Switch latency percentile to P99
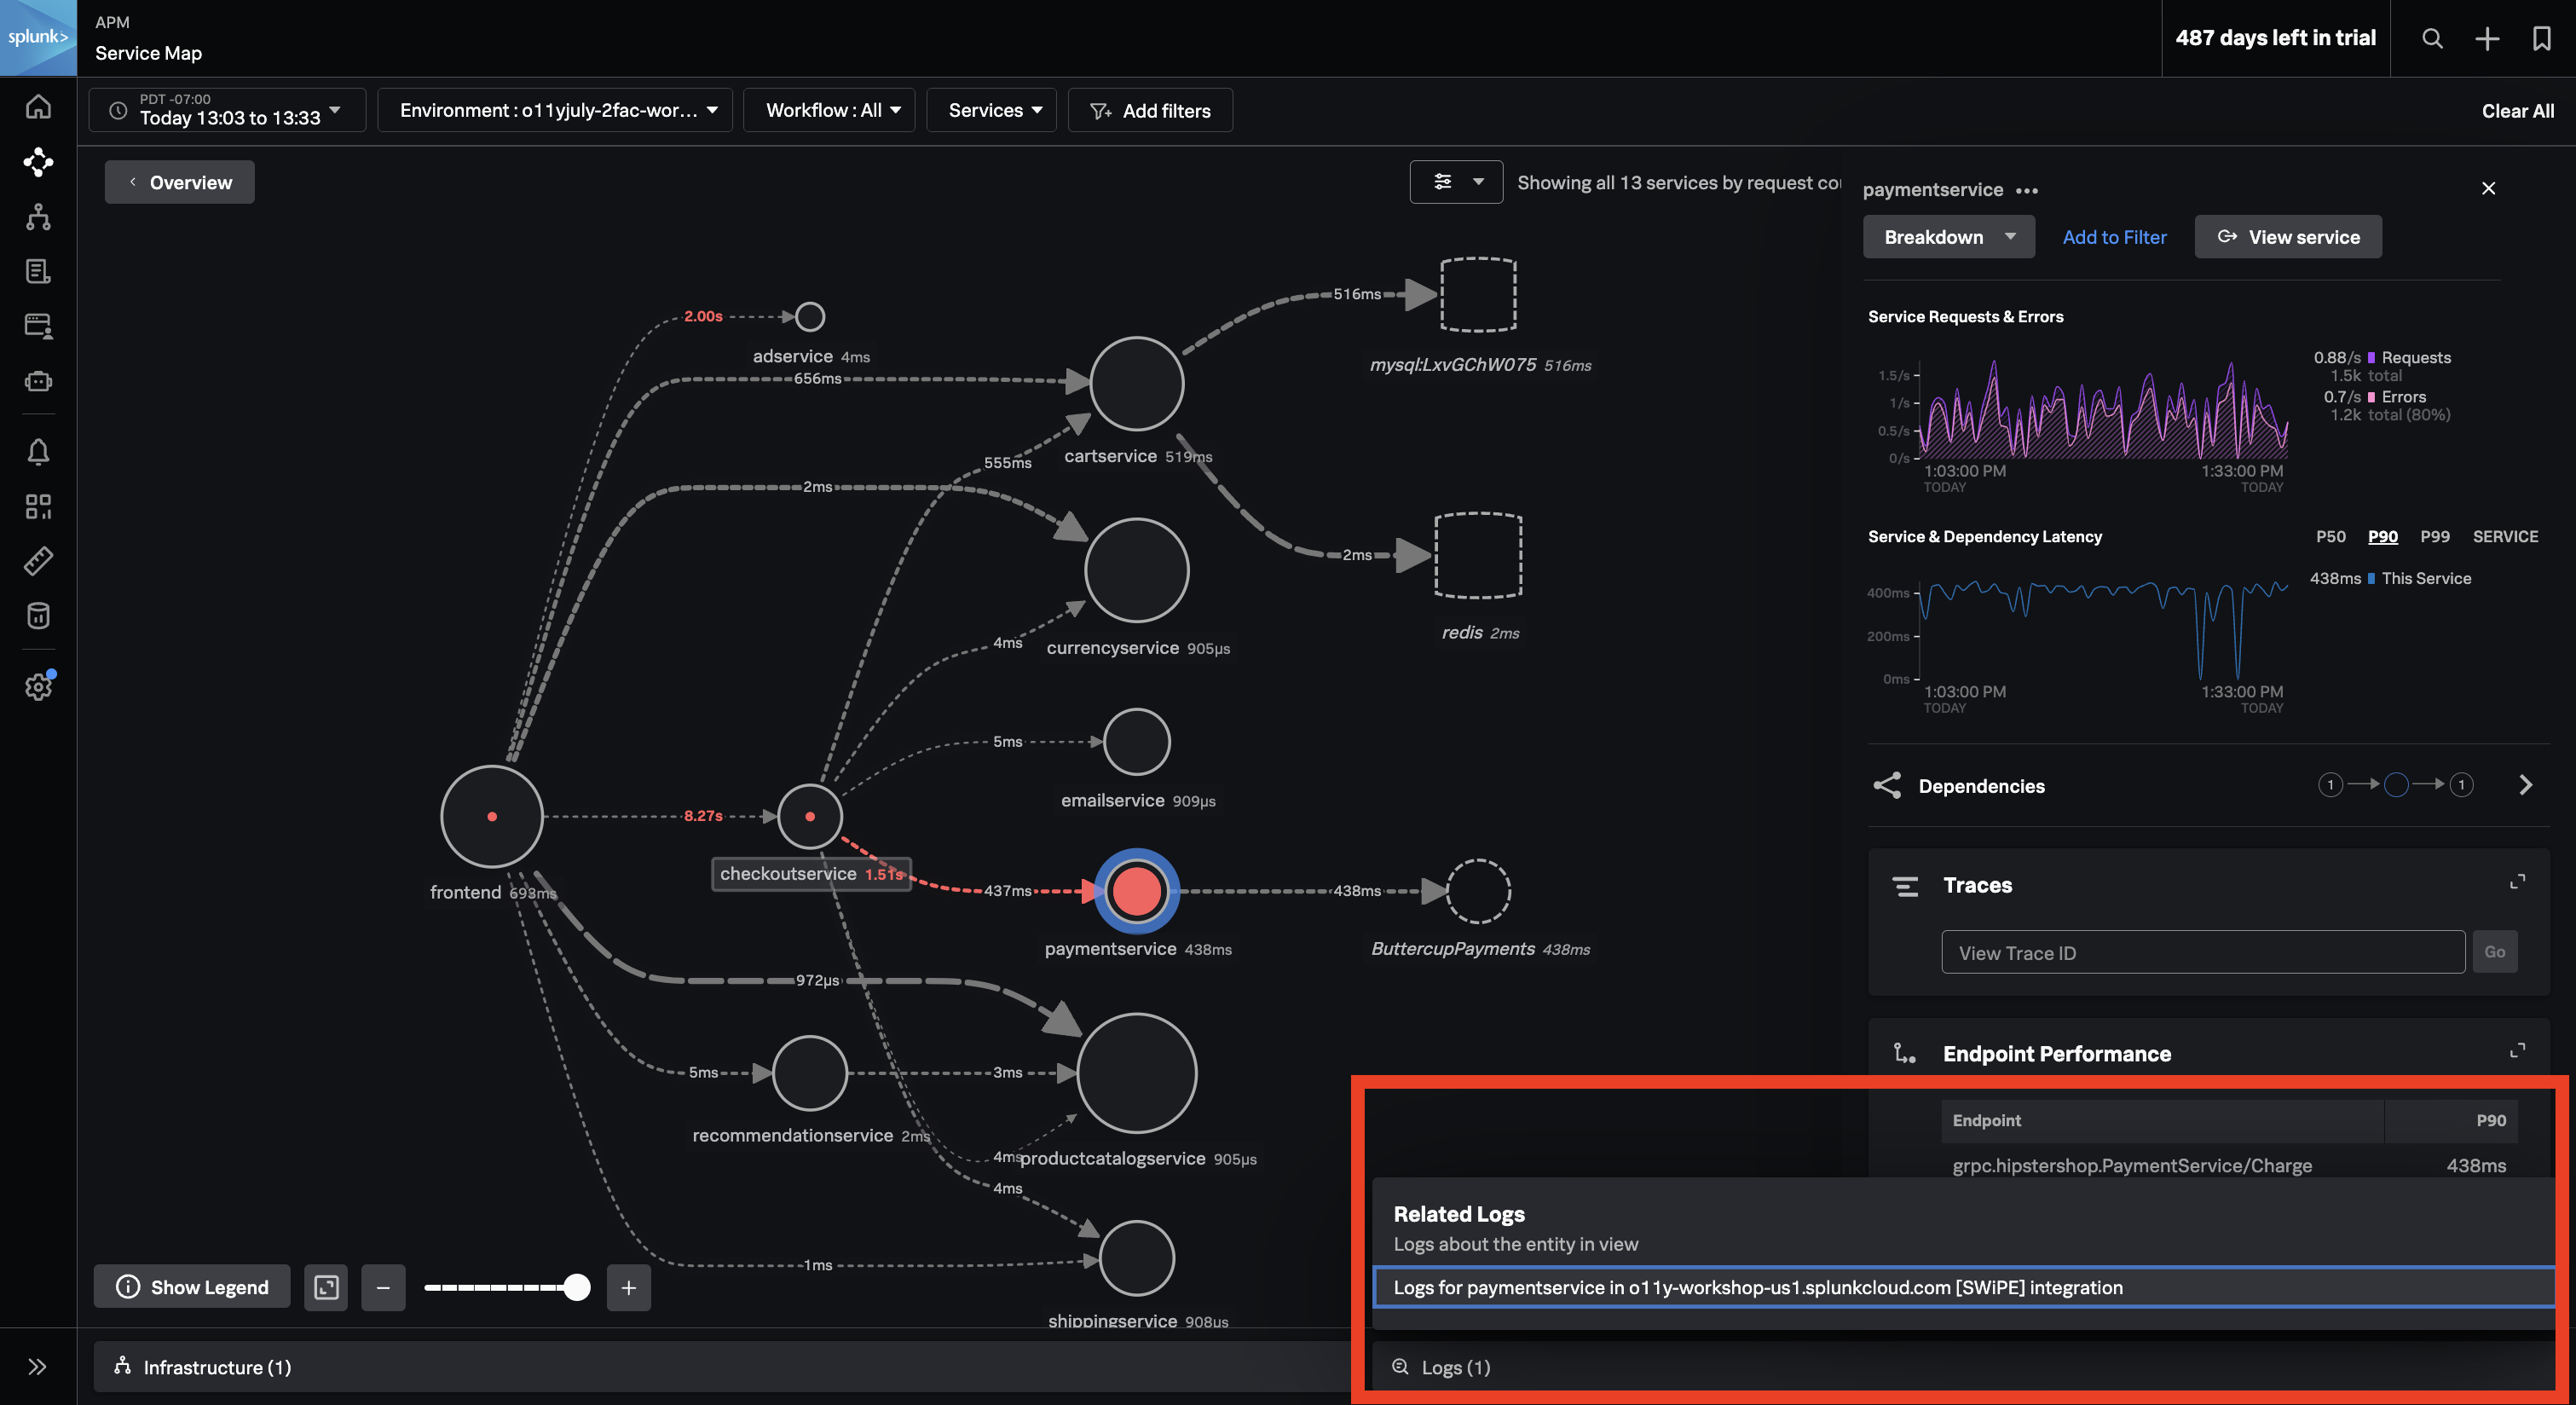Viewport: 2576px width, 1405px height. pos(2434,536)
